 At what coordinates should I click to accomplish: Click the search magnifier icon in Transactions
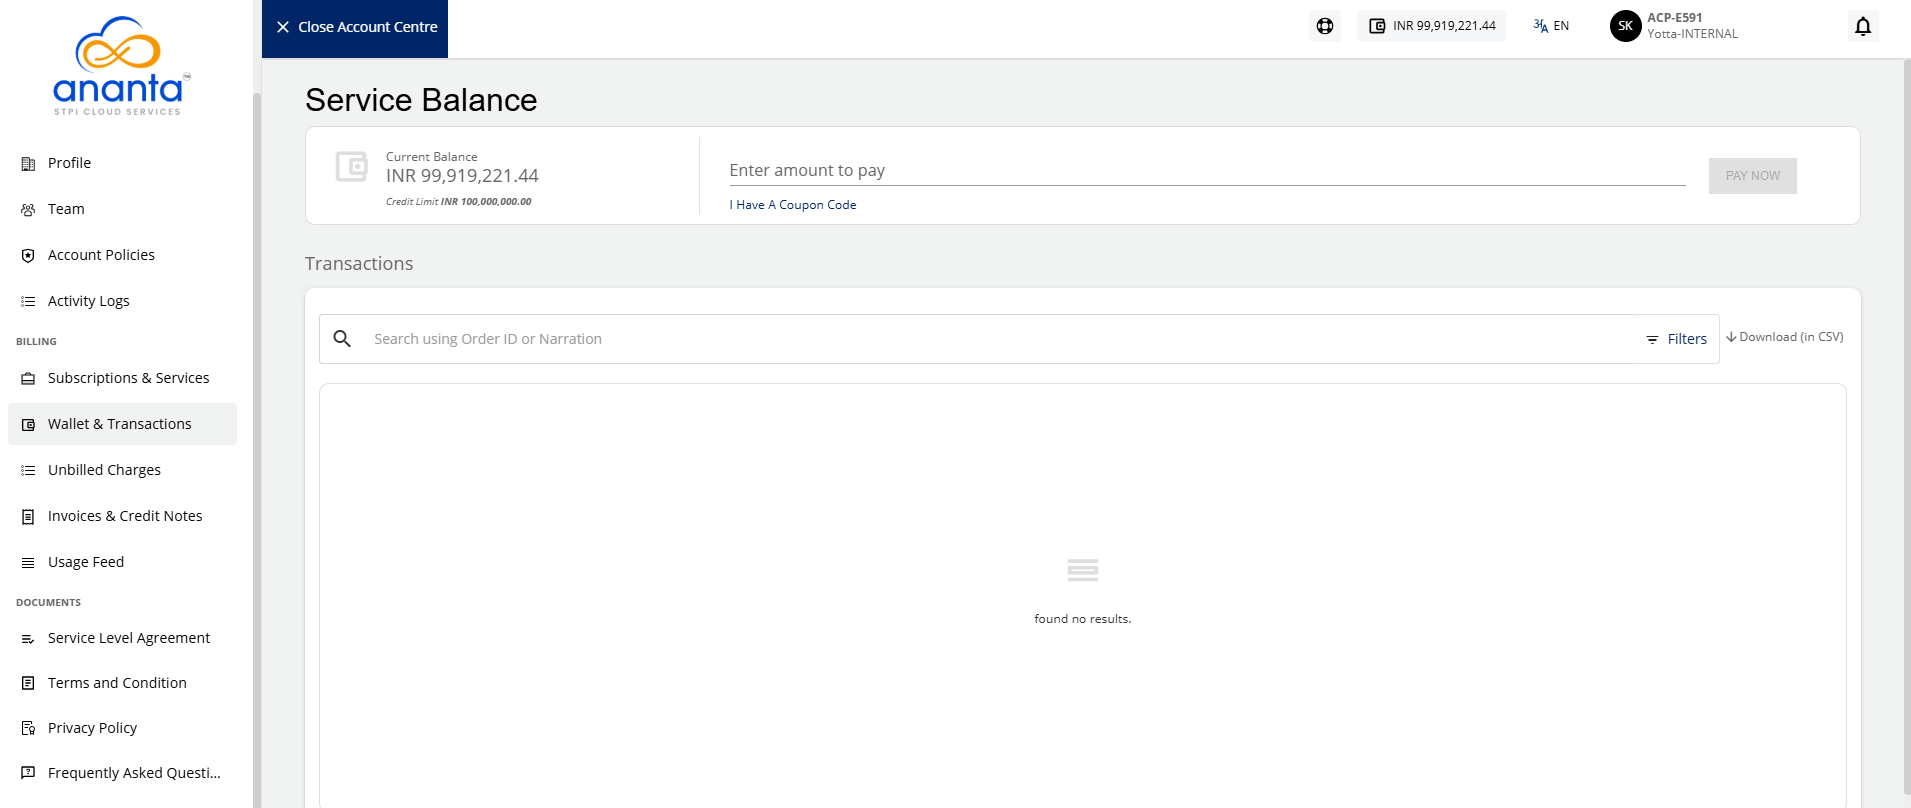342,339
